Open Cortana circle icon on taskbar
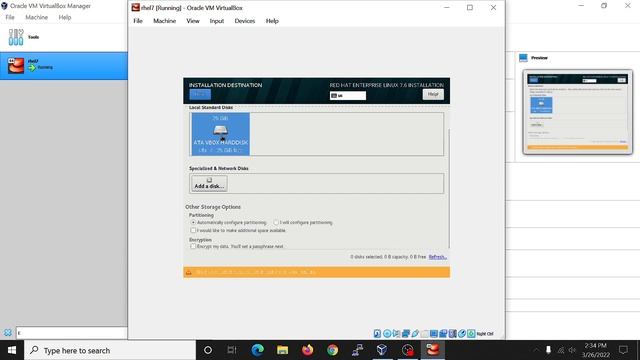The width and height of the screenshot is (640, 360). 208,350
